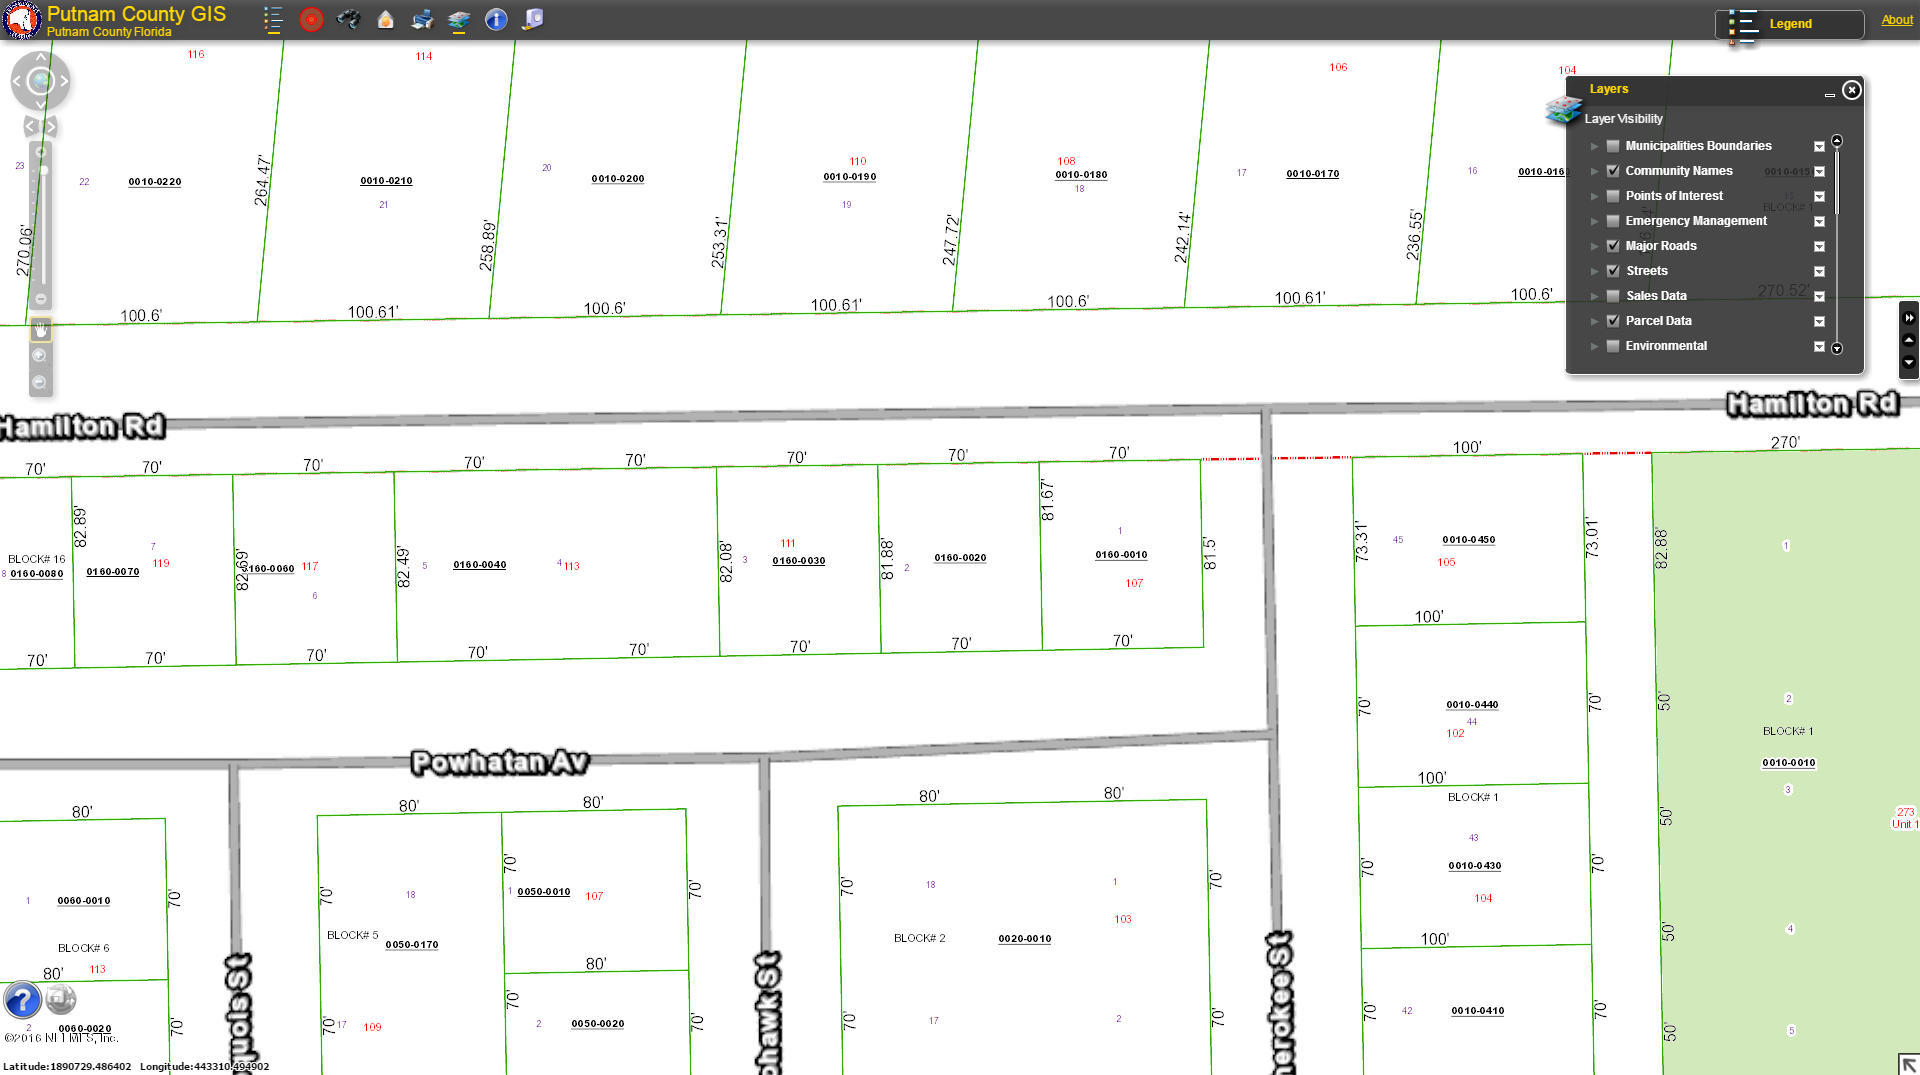
Task: Open the binoculars search tool
Action: (348, 19)
